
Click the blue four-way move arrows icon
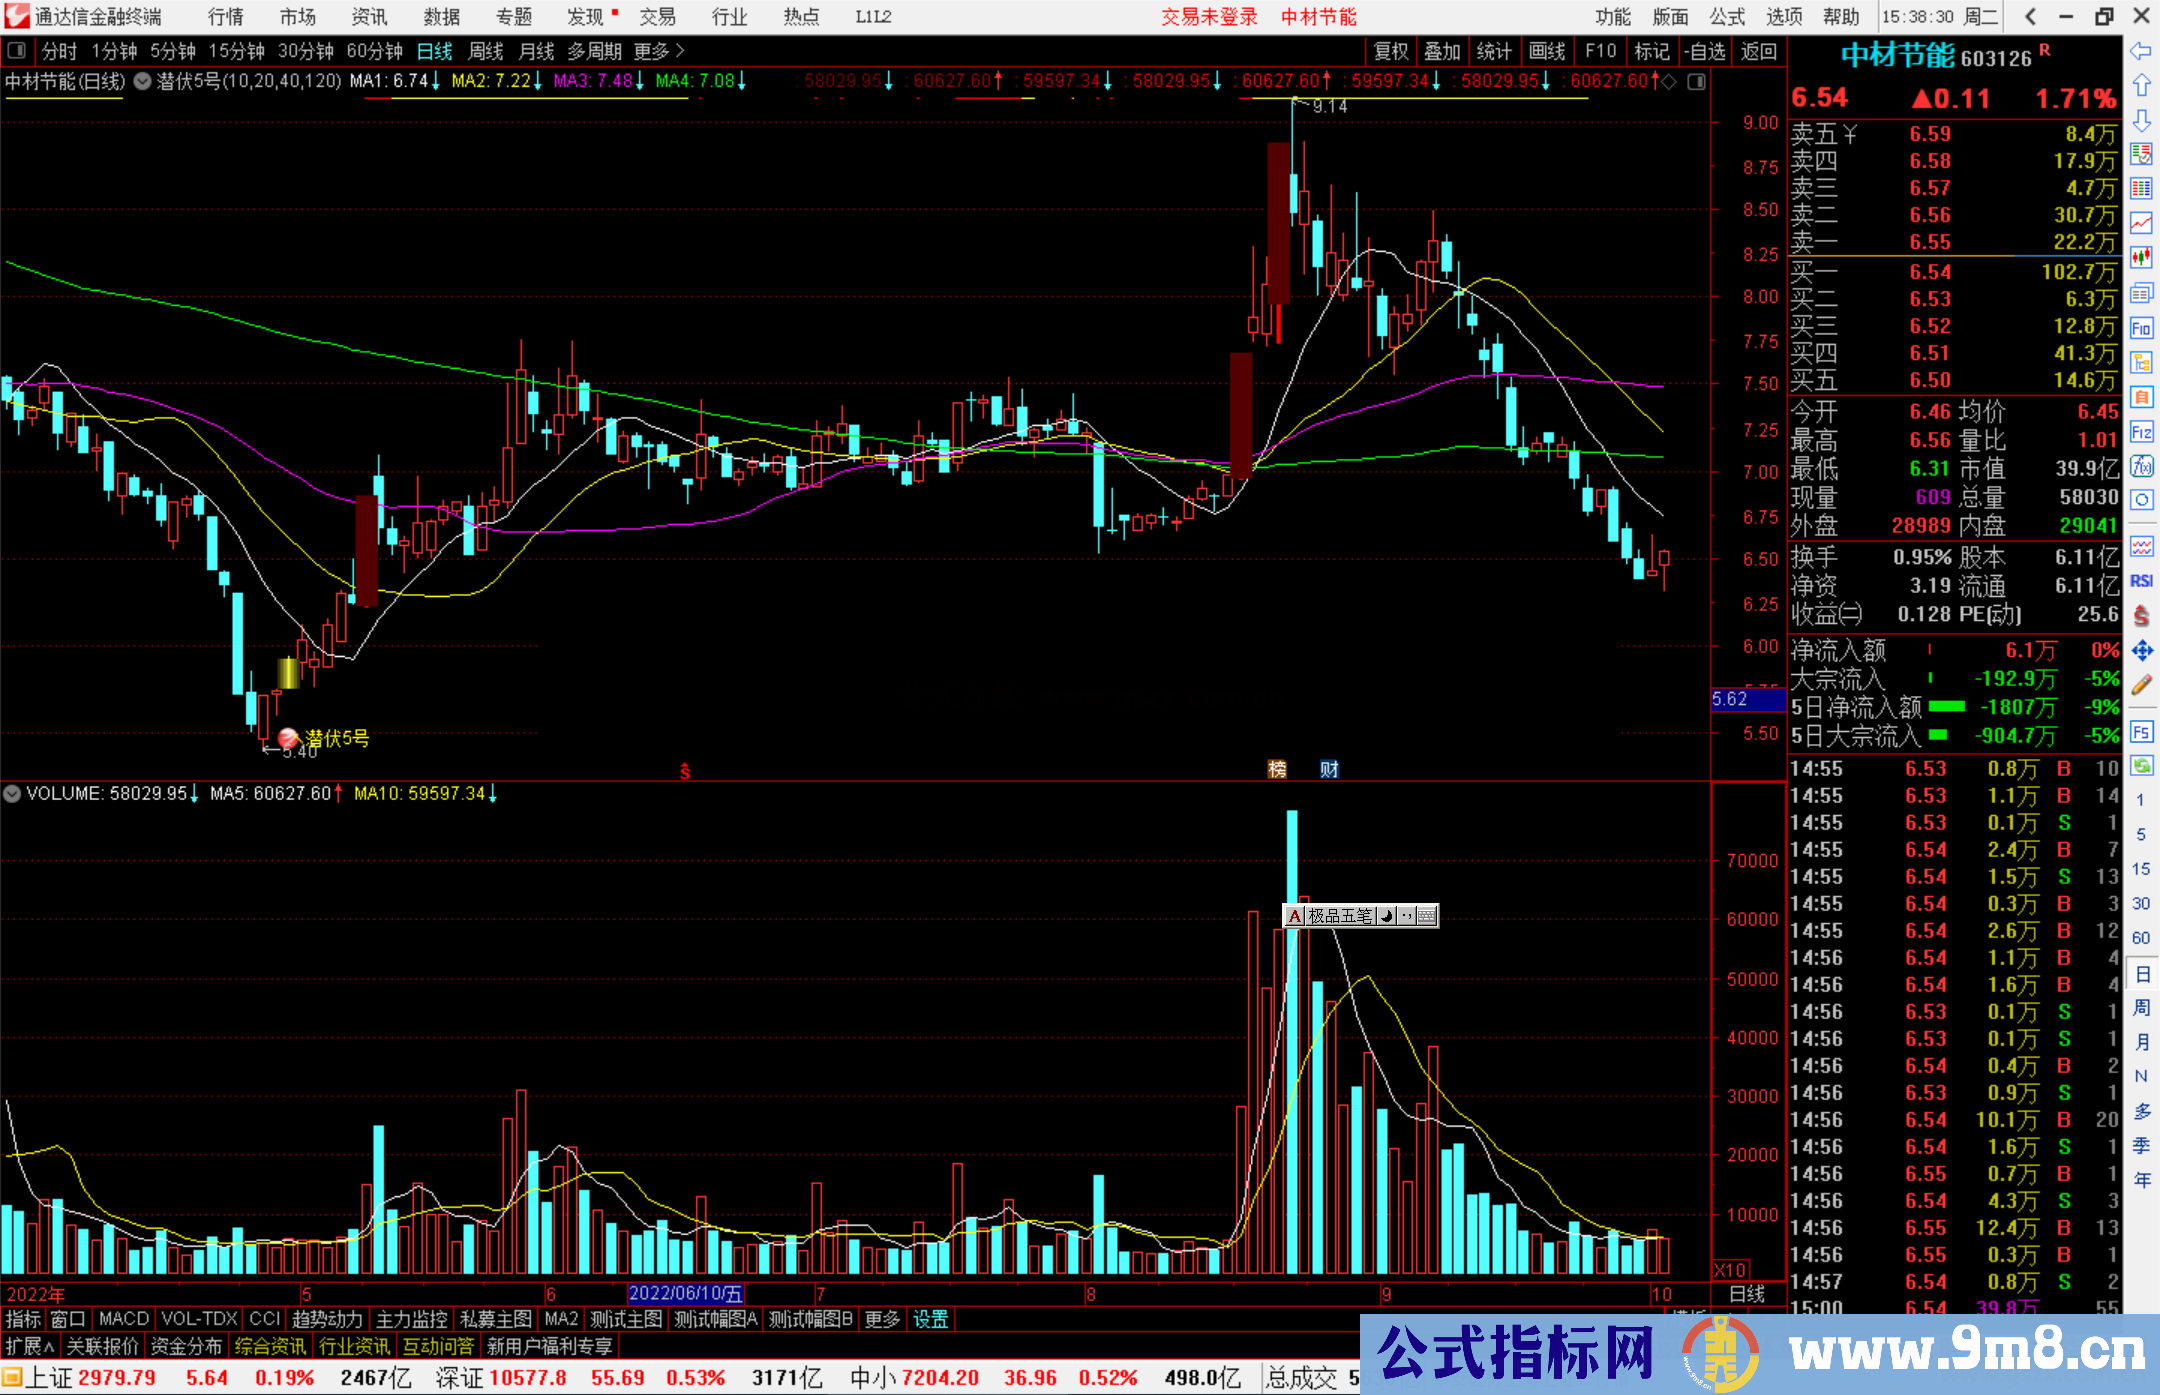coord(2141,651)
